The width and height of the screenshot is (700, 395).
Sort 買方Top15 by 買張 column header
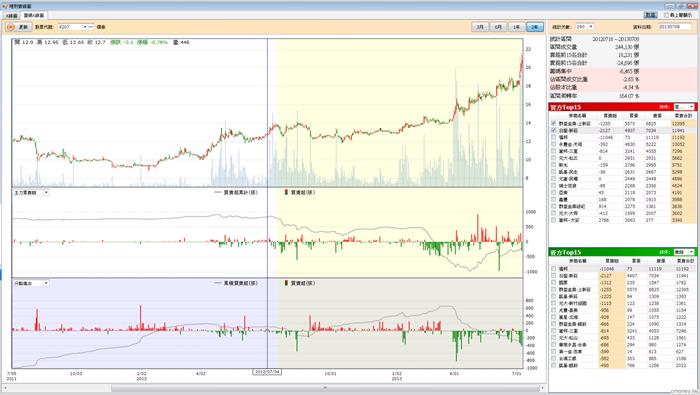coord(634,116)
